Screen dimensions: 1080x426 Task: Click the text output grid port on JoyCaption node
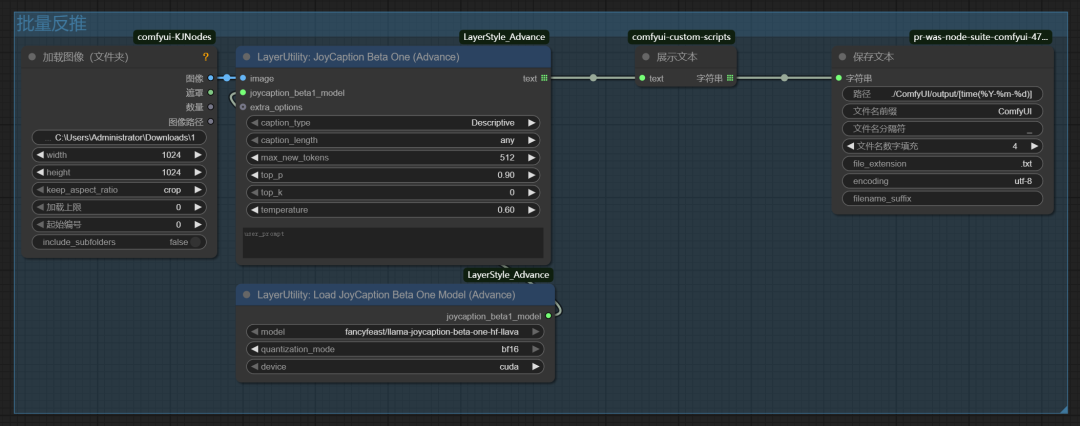pyautogui.click(x=544, y=78)
